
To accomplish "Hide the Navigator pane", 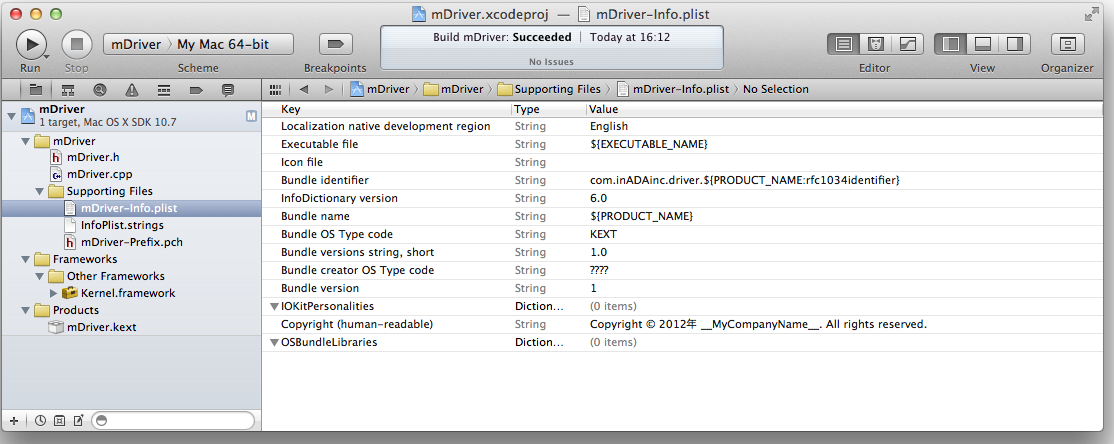I will tap(950, 44).
